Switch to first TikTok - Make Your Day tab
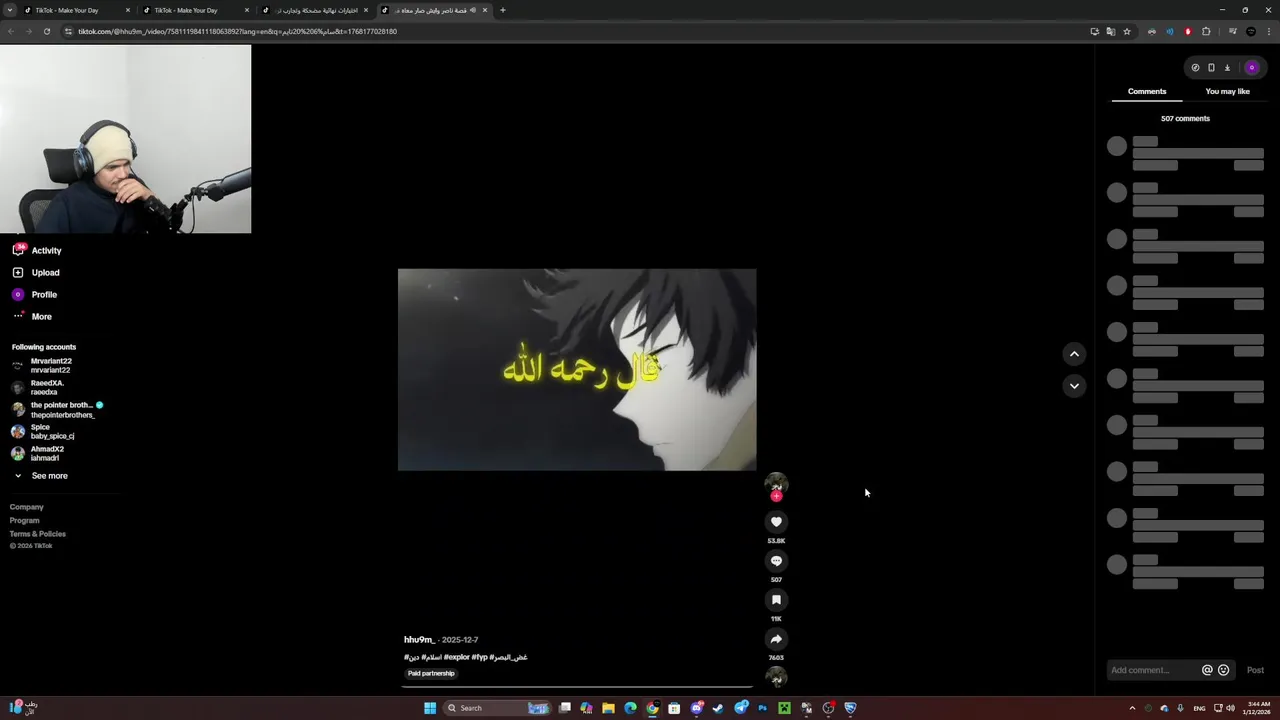The height and width of the screenshot is (720, 1280). (77, 10)
